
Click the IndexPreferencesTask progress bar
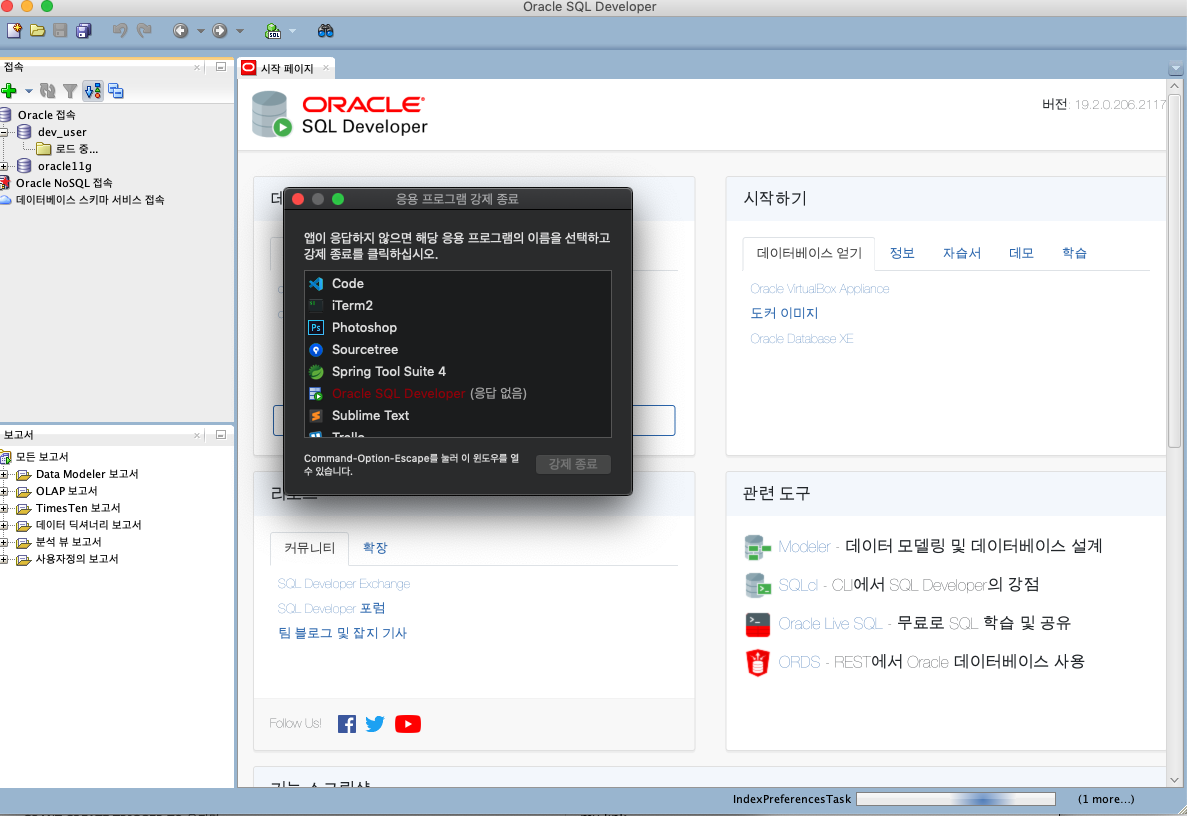click(955, 799)
